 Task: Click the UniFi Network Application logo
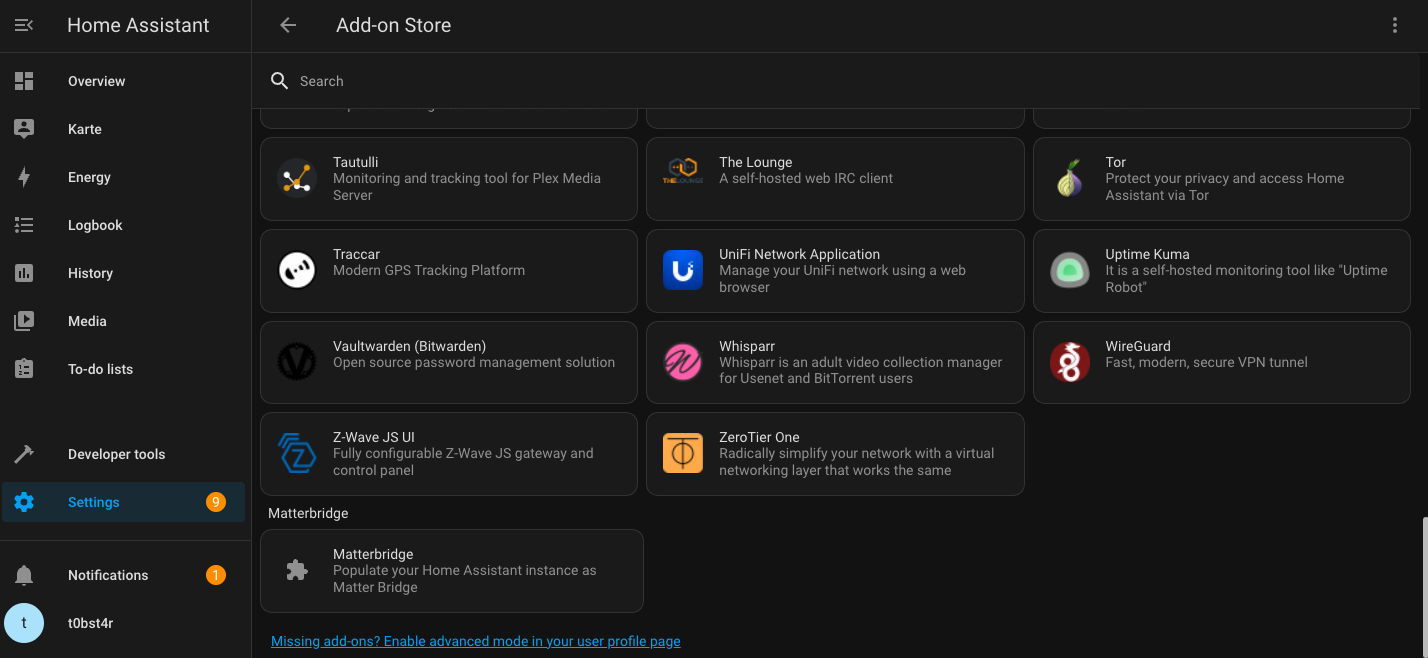click(683, 270)
